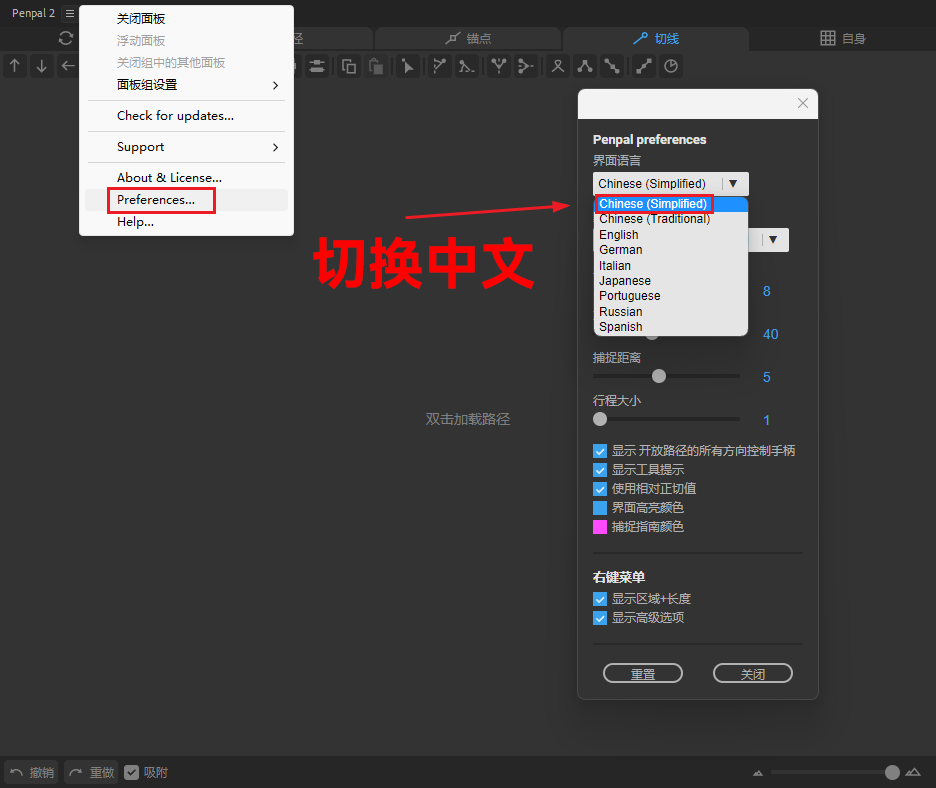
Task: Click Check for updates... menu entry
Action: click(186, 116)
